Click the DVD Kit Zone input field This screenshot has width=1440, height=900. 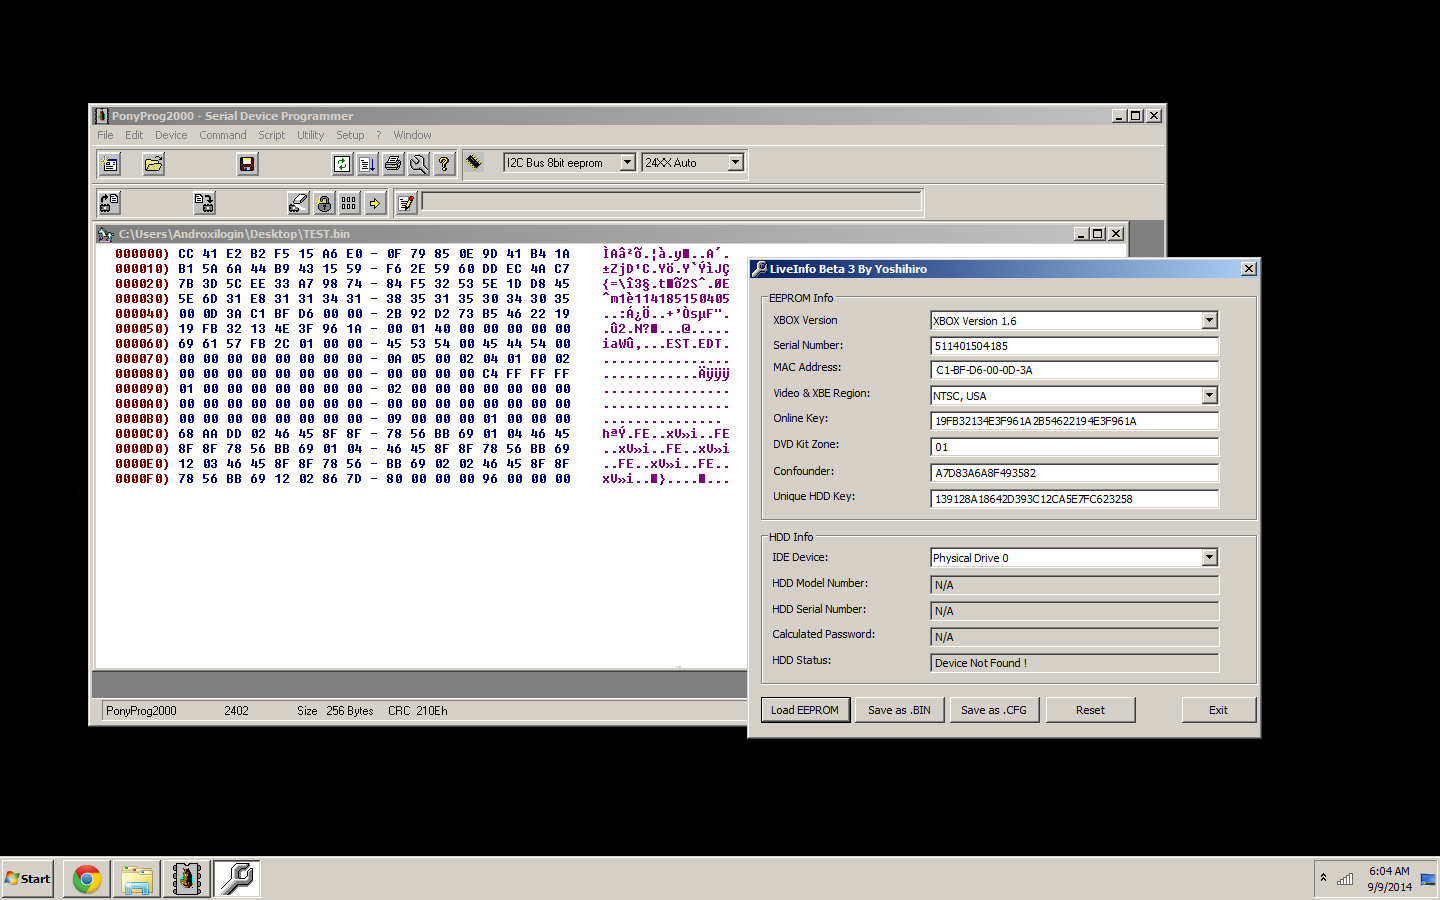pos(1075,447)
